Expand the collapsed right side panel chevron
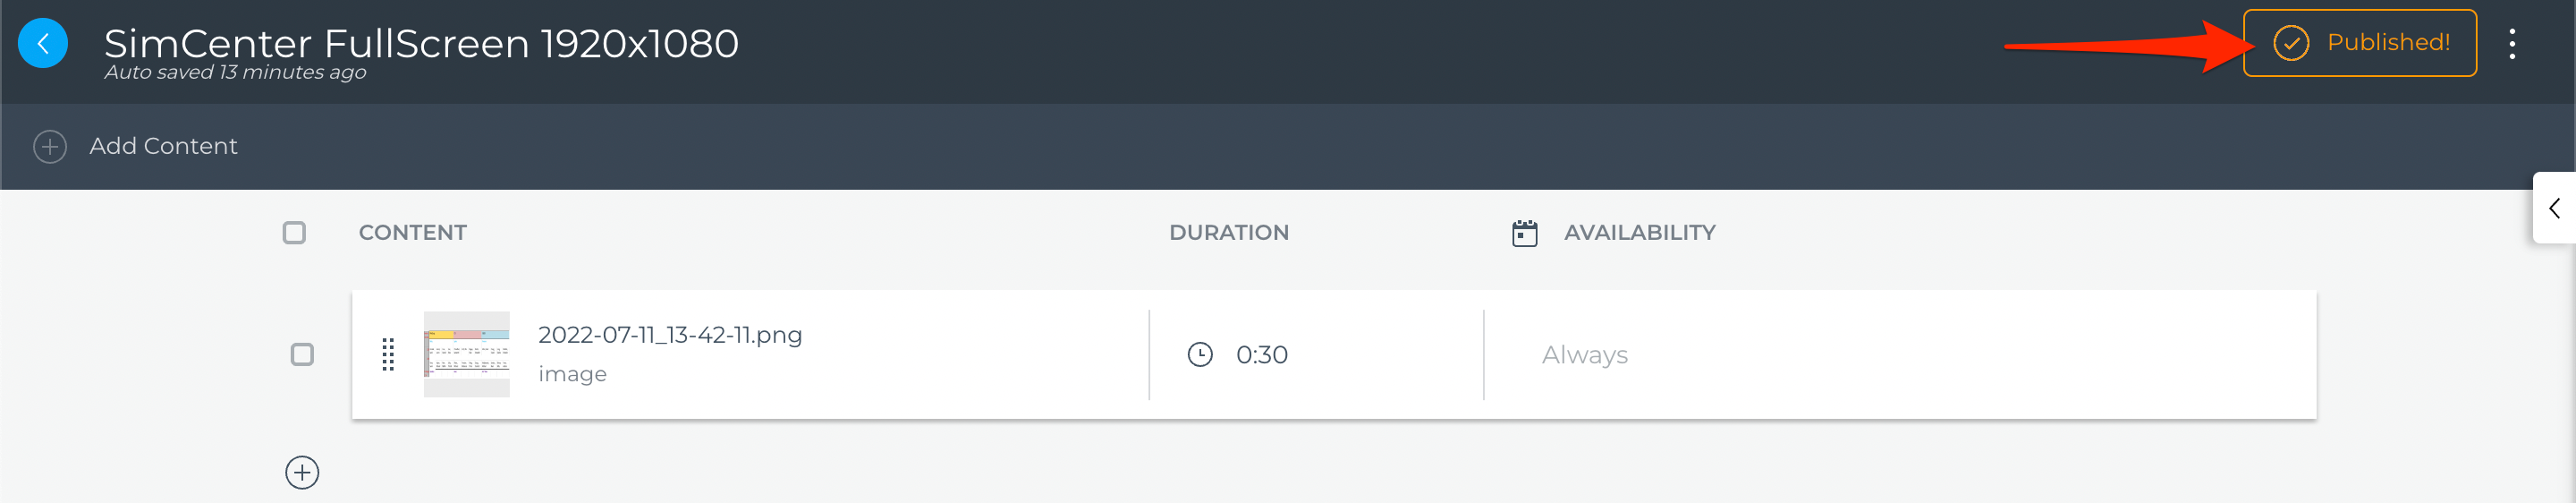The image size is (2576, 503). 2554,207
